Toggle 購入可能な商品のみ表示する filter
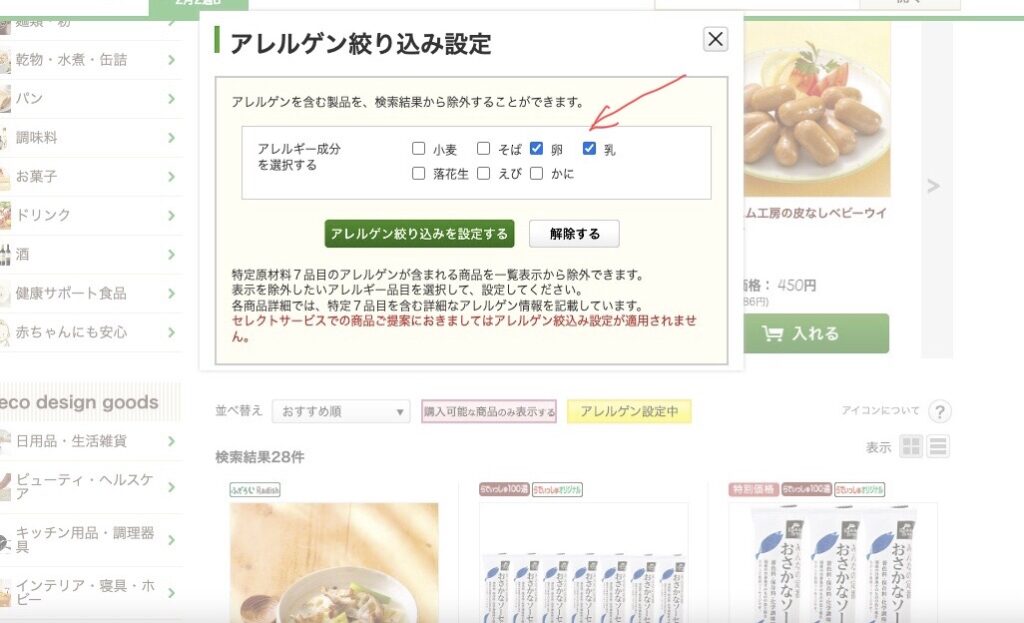This screenshot has height=623, width=1024. [489, 411]
